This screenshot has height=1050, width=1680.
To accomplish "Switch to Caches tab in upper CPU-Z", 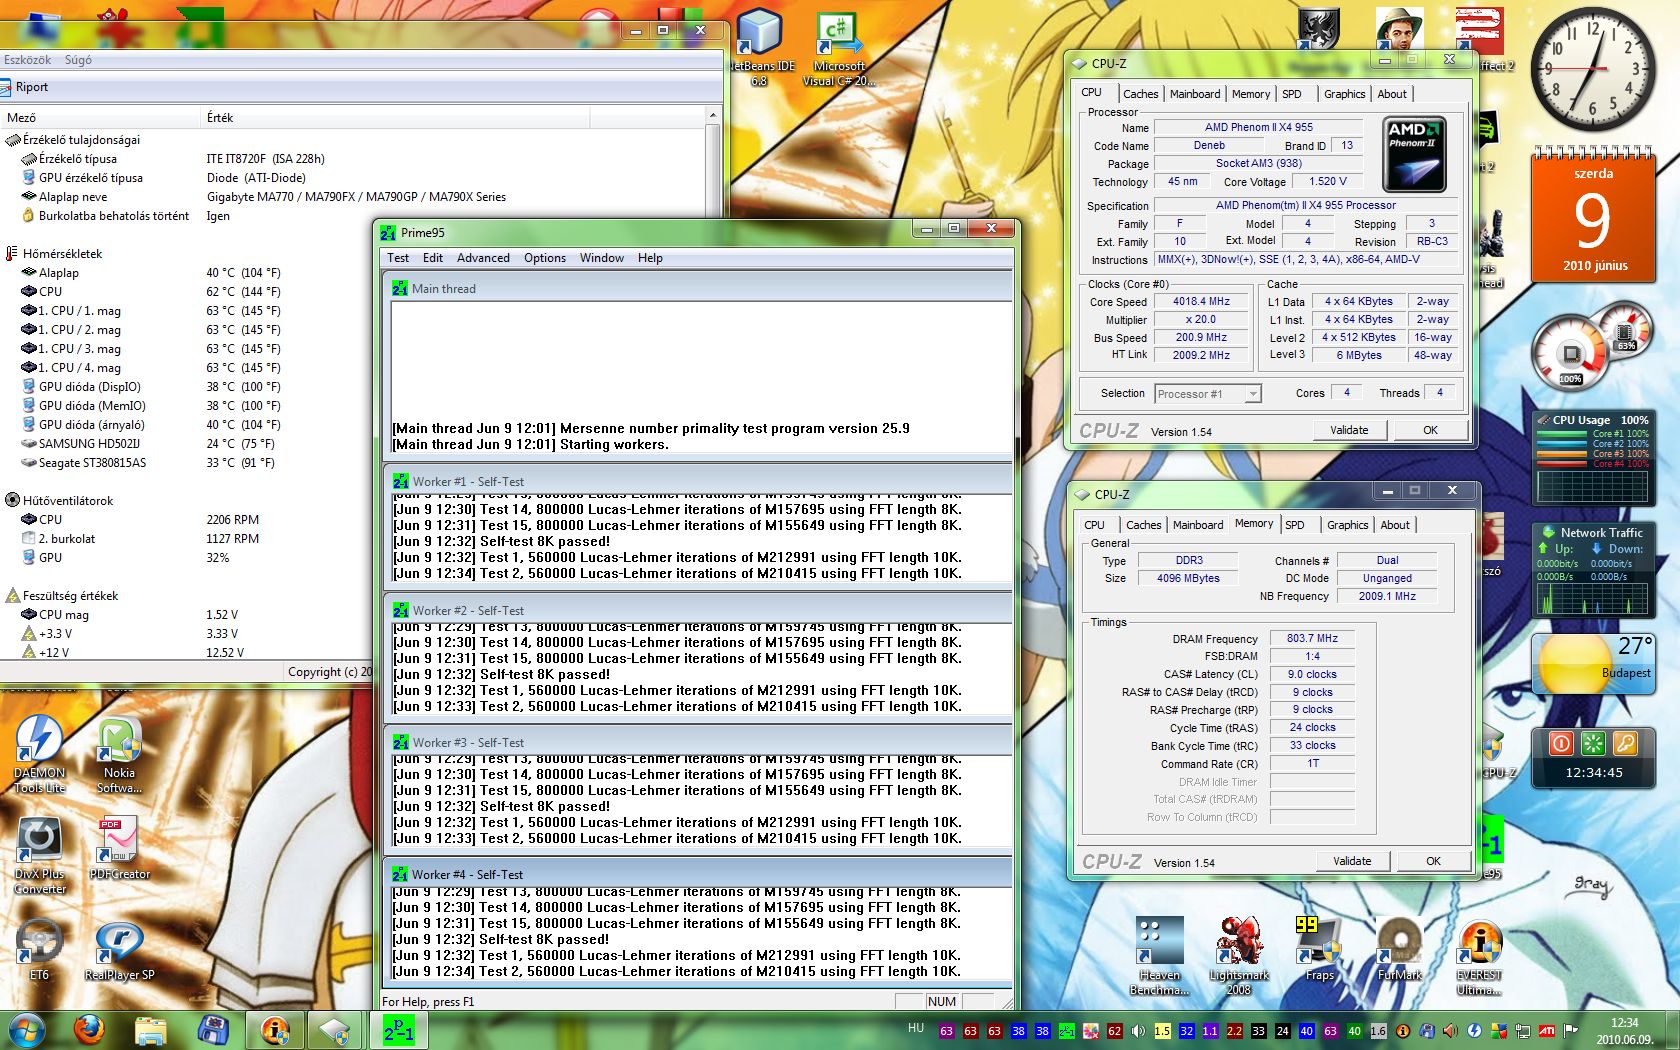I will 1140,94.
